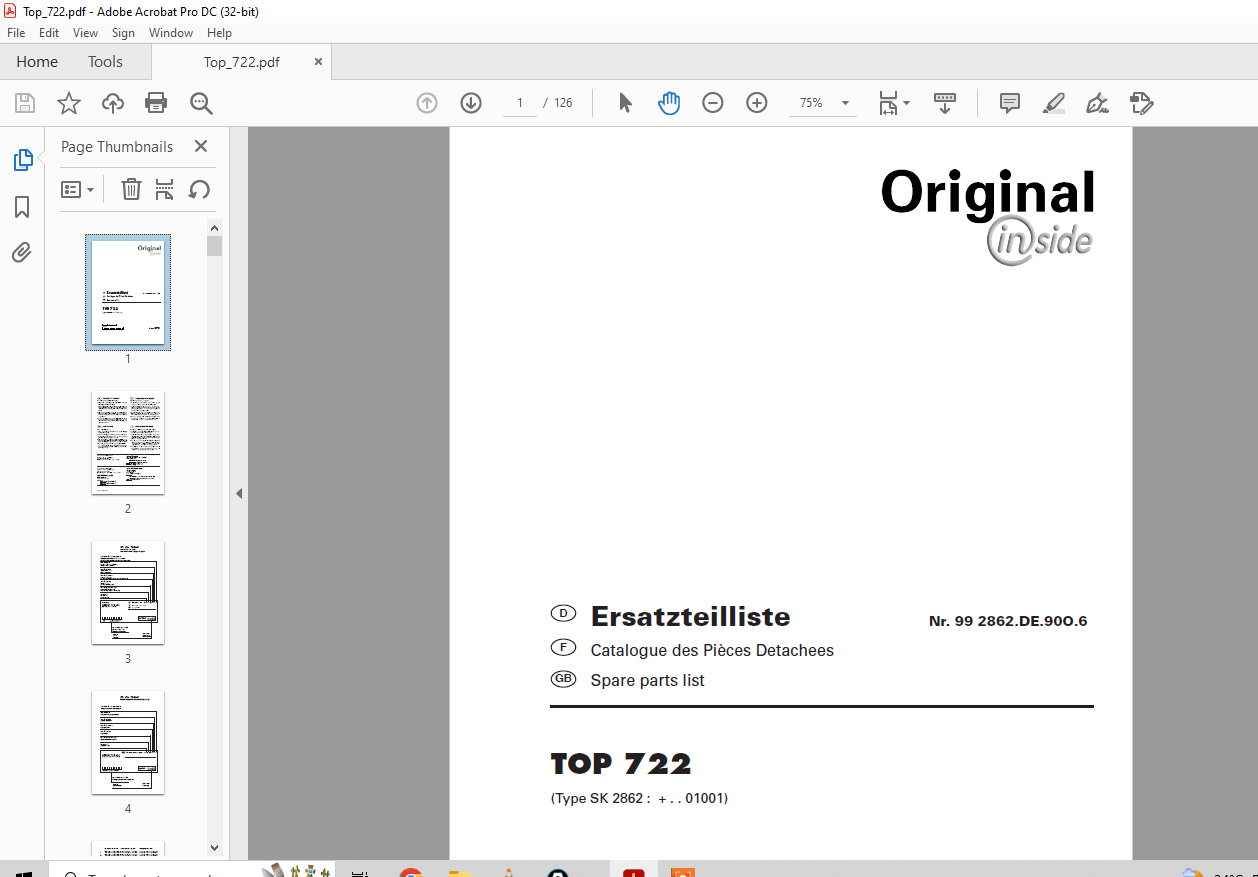Add file to starred with star icon

tap(68, 103)
